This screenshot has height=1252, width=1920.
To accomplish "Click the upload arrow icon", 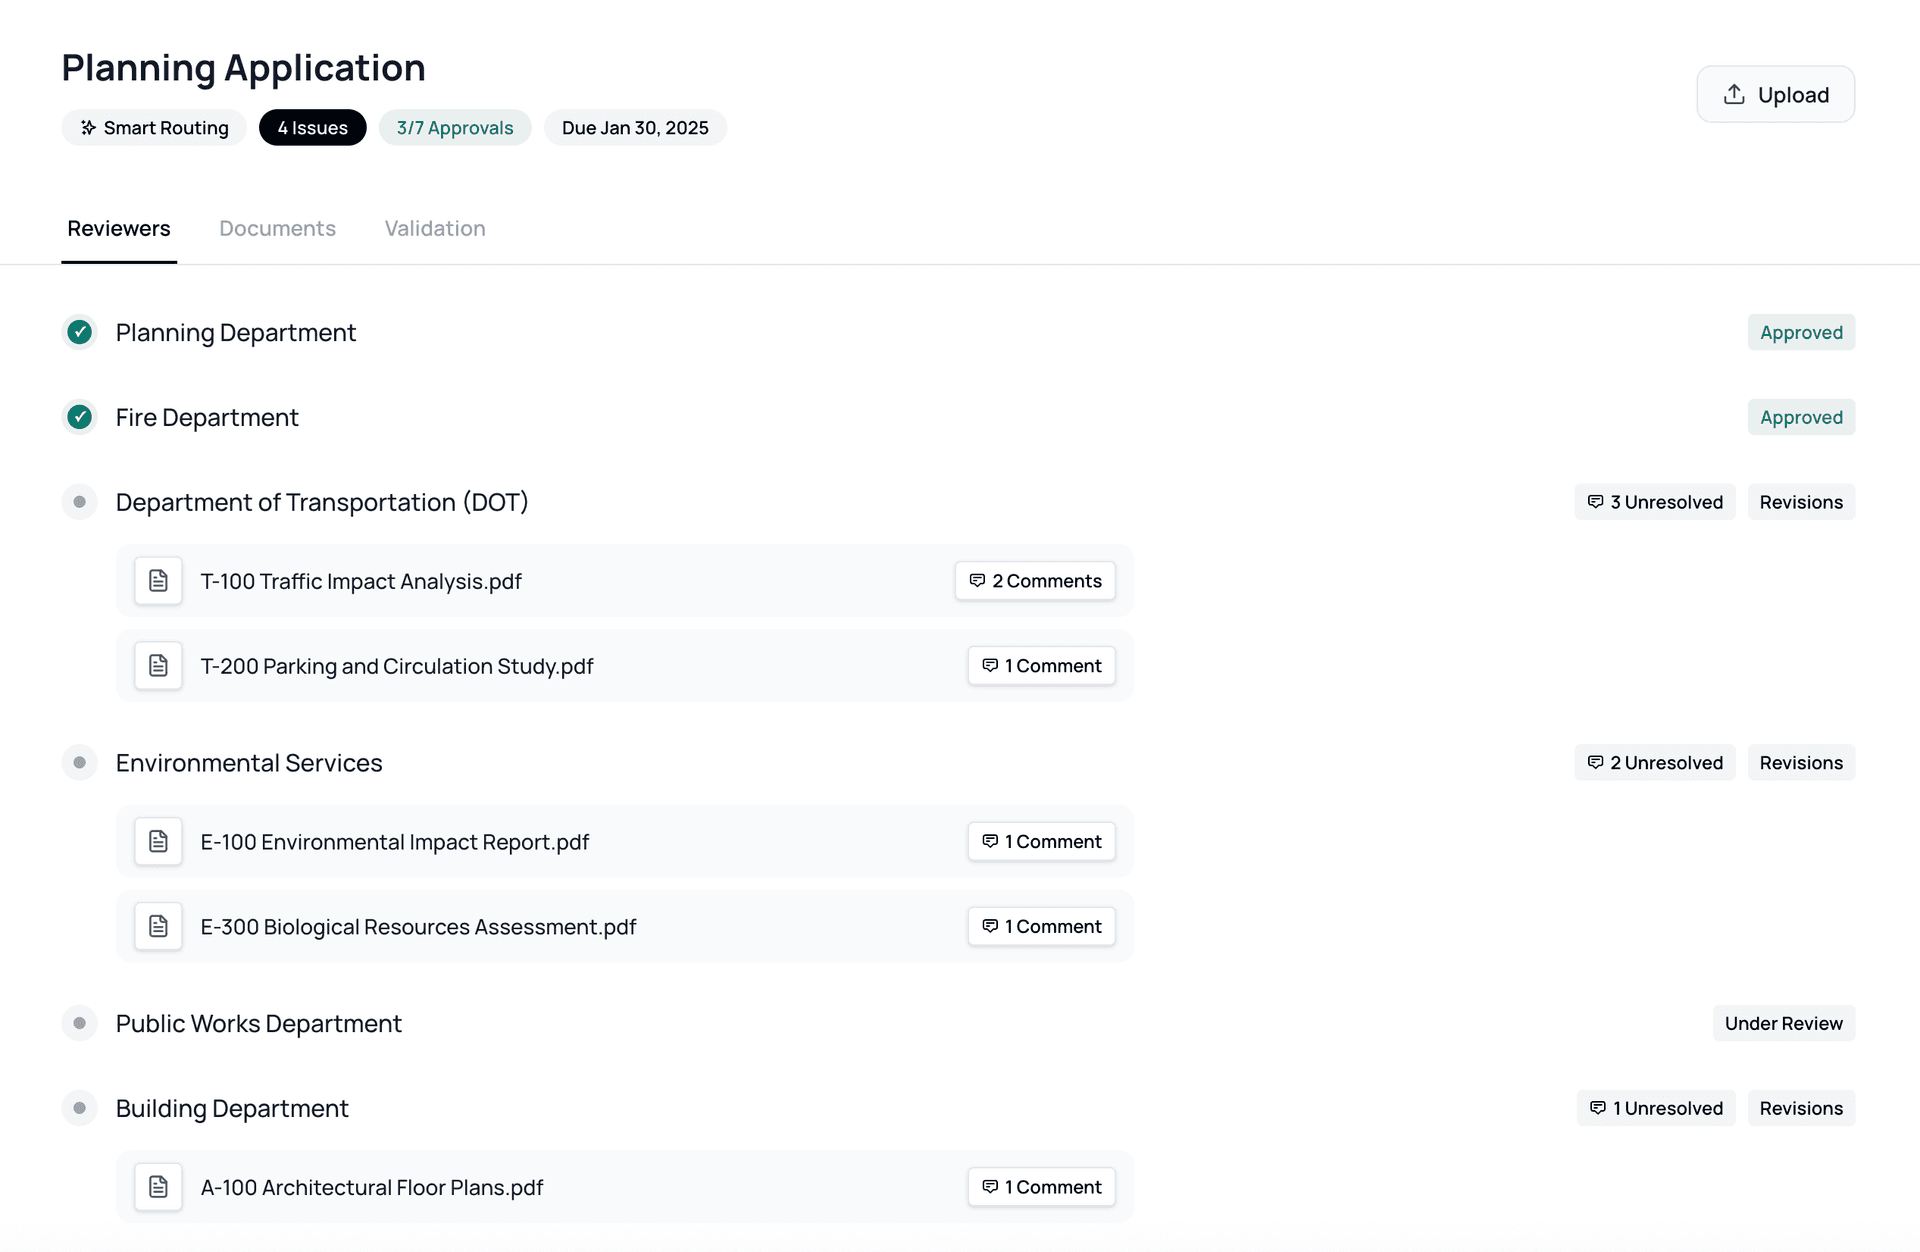I will [x=1734, y=95].
